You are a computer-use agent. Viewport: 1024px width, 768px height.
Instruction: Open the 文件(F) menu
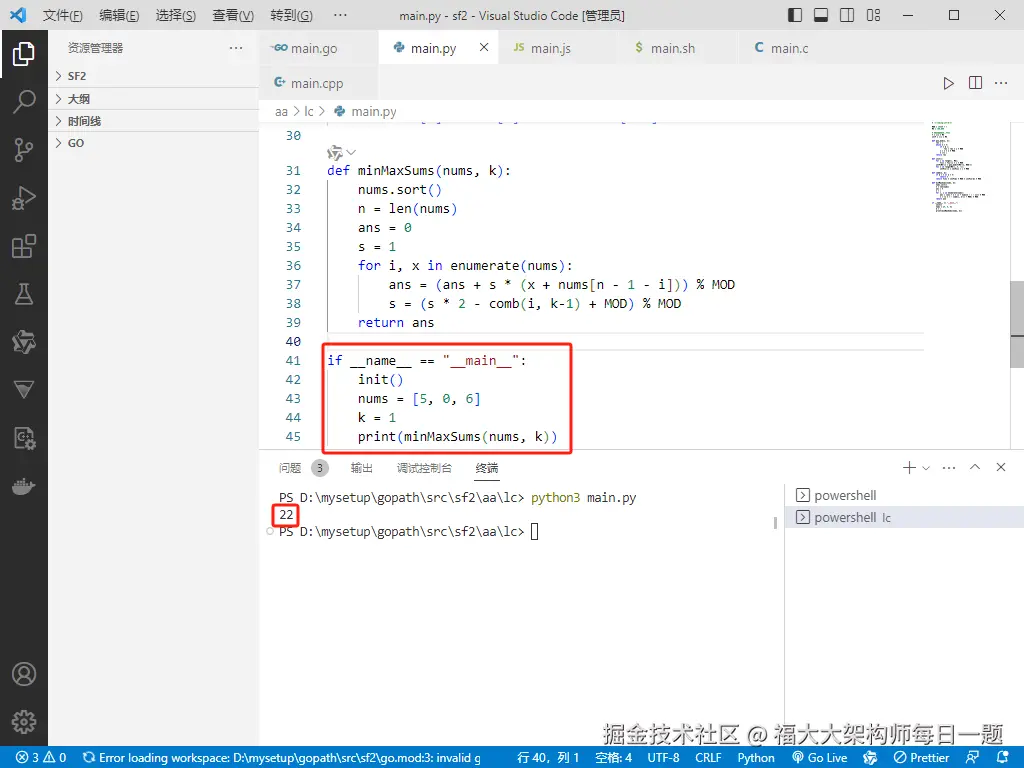point(63,15)
